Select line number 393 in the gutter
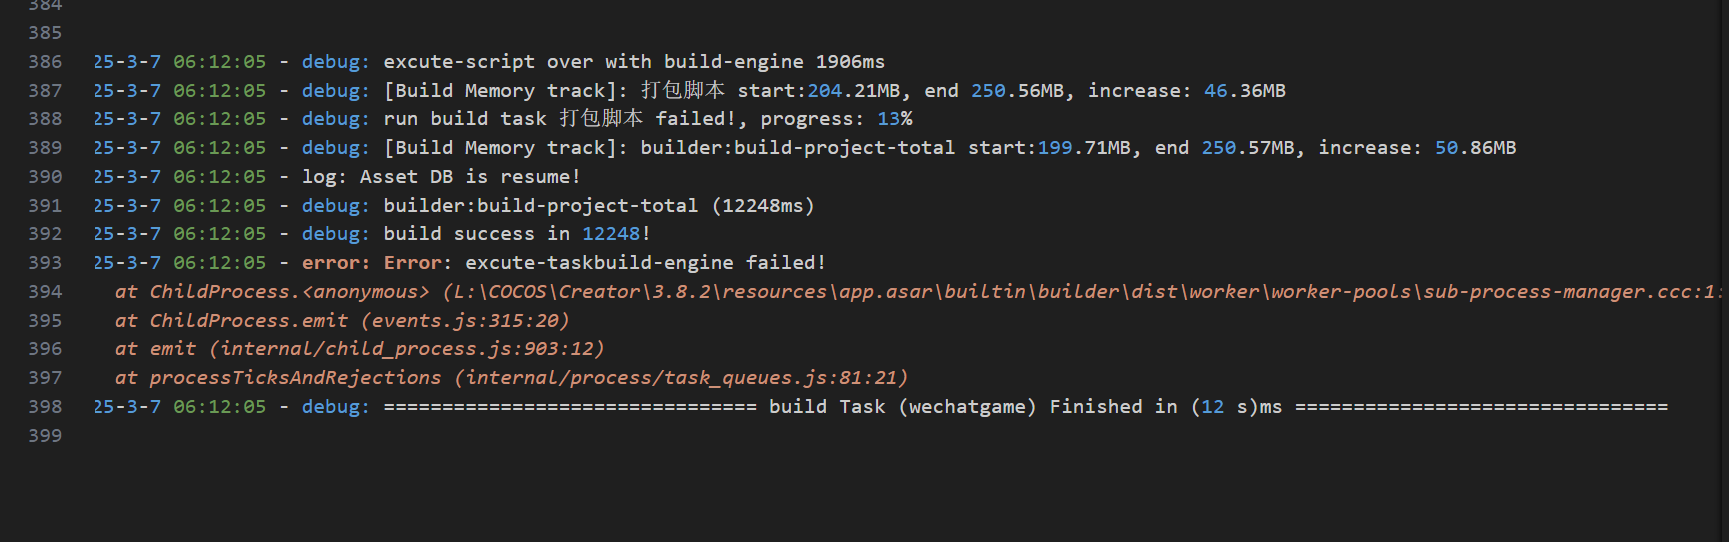 [45, 263]
